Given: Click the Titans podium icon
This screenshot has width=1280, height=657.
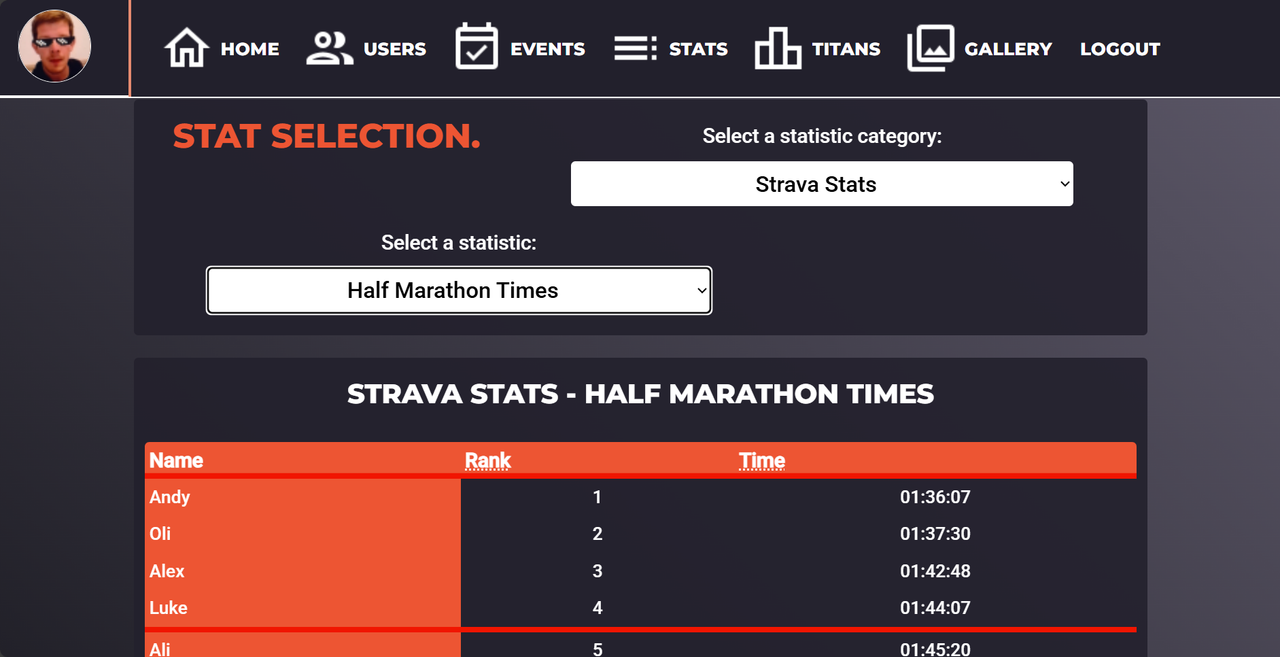Looking at the screenshot, I should 778,48.
